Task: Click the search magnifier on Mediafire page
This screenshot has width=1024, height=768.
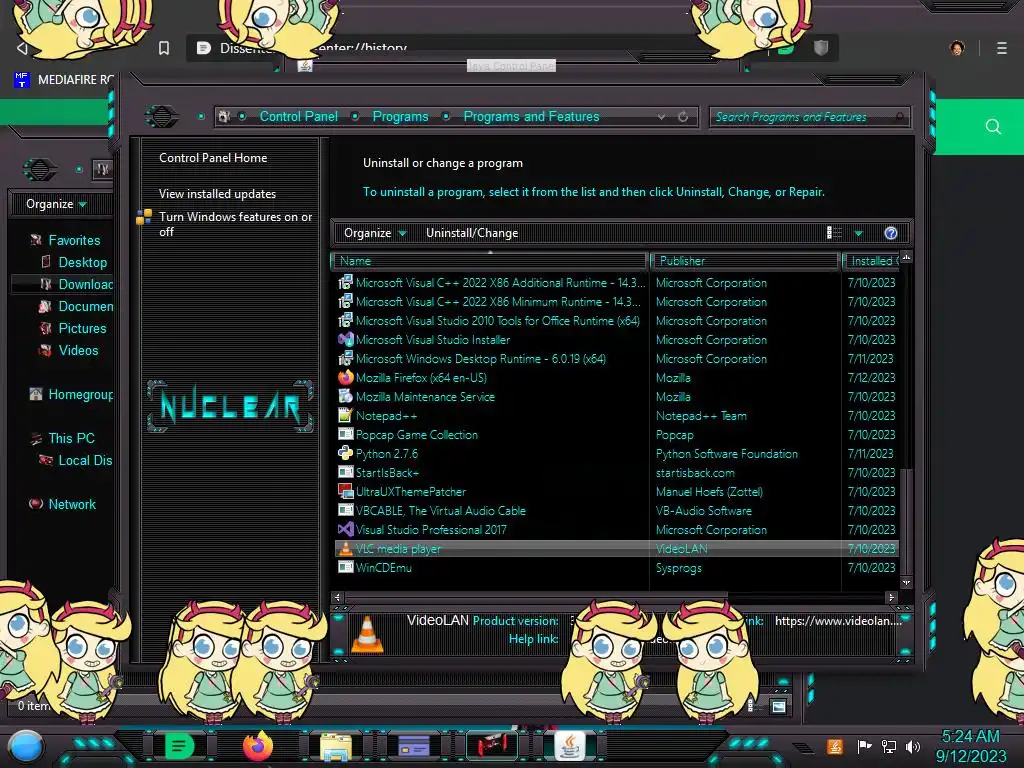Action: (993, 126)
